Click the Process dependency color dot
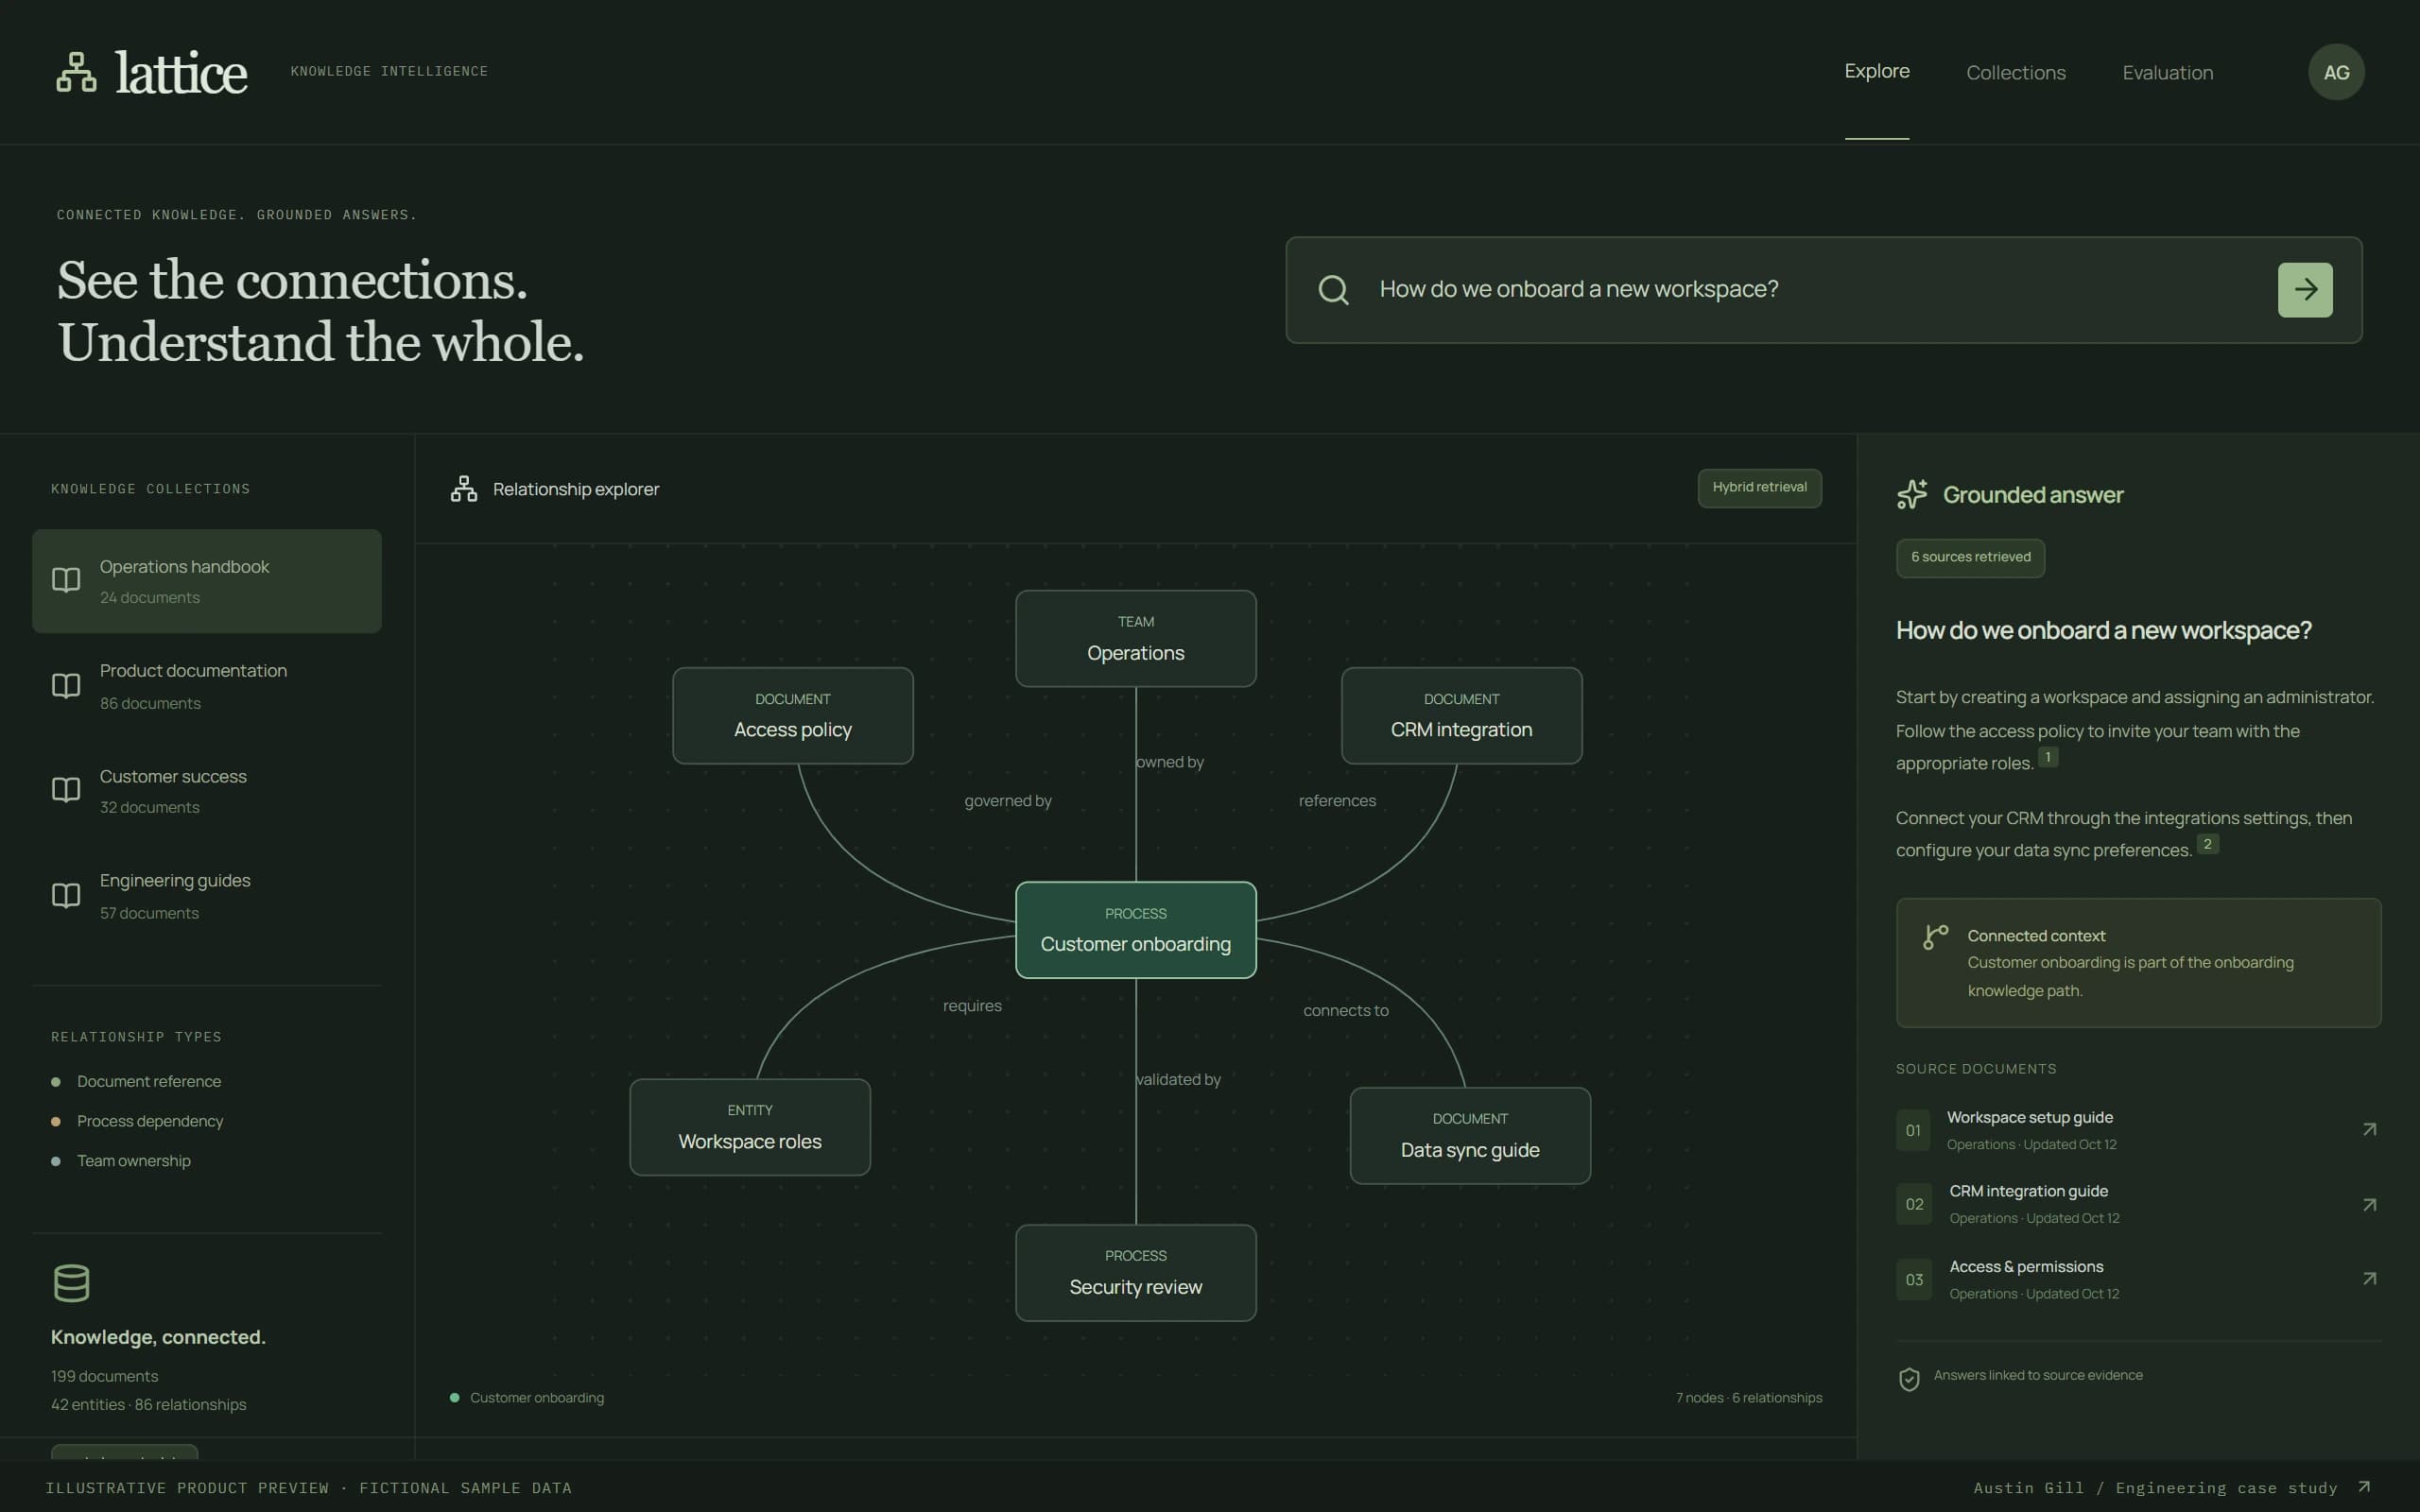Image resolution: width=2420 pixels, height=1512 pixels. tap(56, 1122)
